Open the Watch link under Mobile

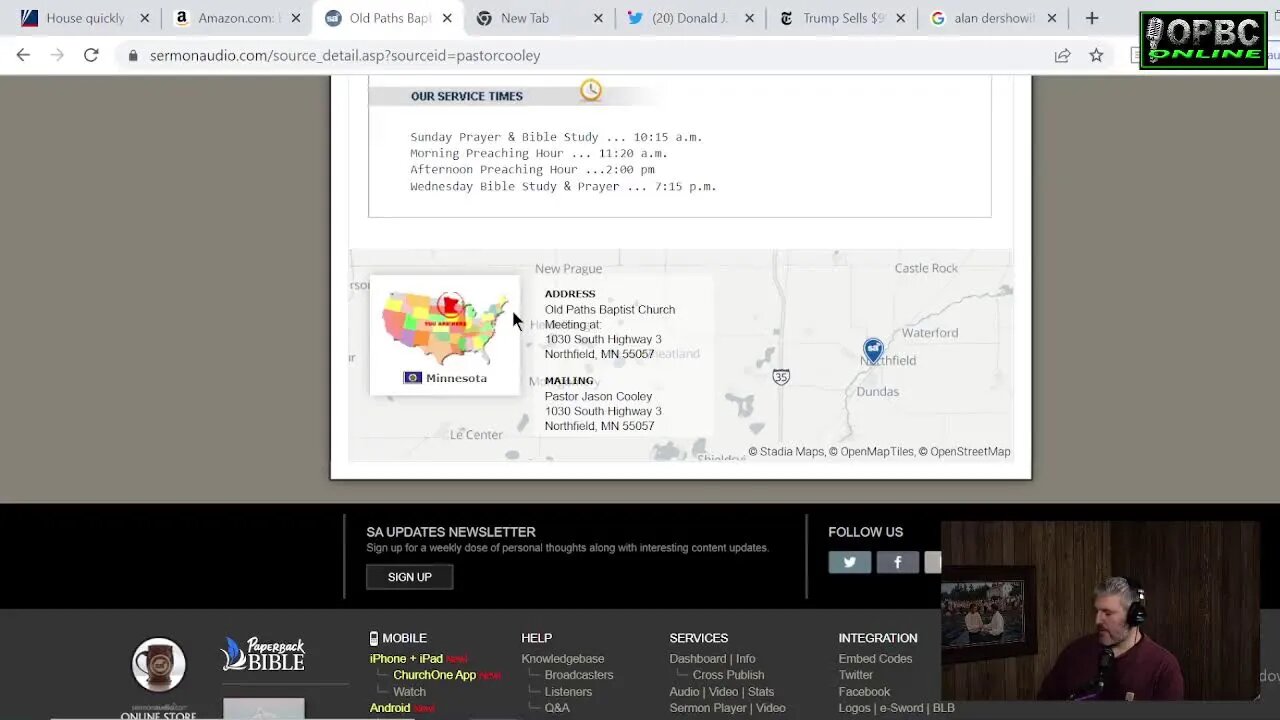[409, 692]
